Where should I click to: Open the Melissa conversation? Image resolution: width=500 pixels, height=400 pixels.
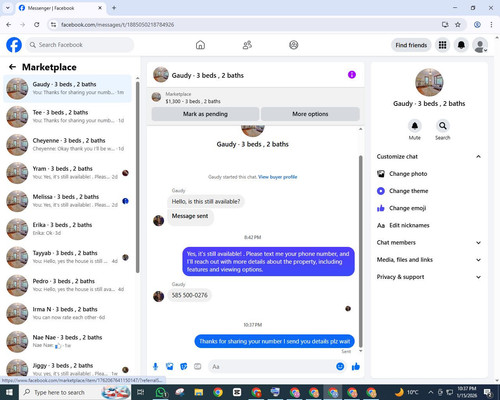(x=67, y=201)
